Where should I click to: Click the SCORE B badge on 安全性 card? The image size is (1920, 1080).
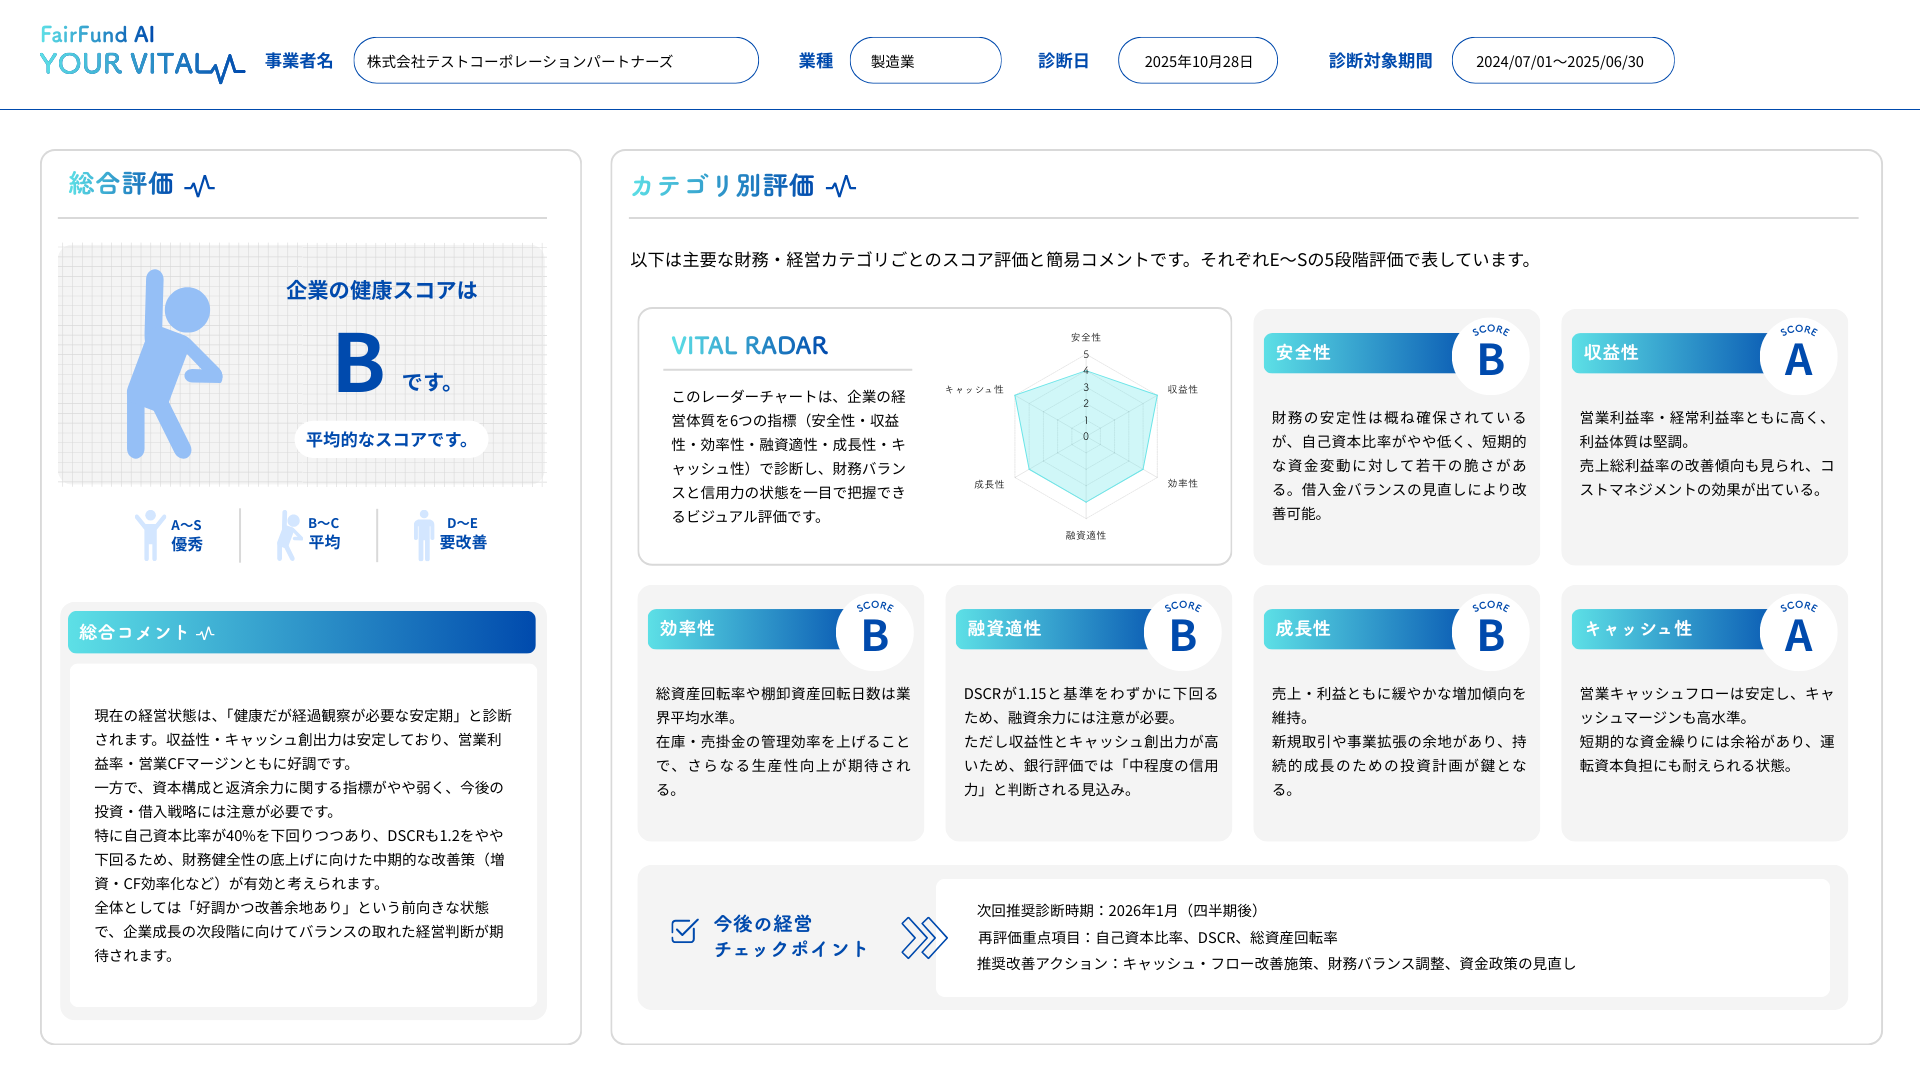tap(1490, 356)
